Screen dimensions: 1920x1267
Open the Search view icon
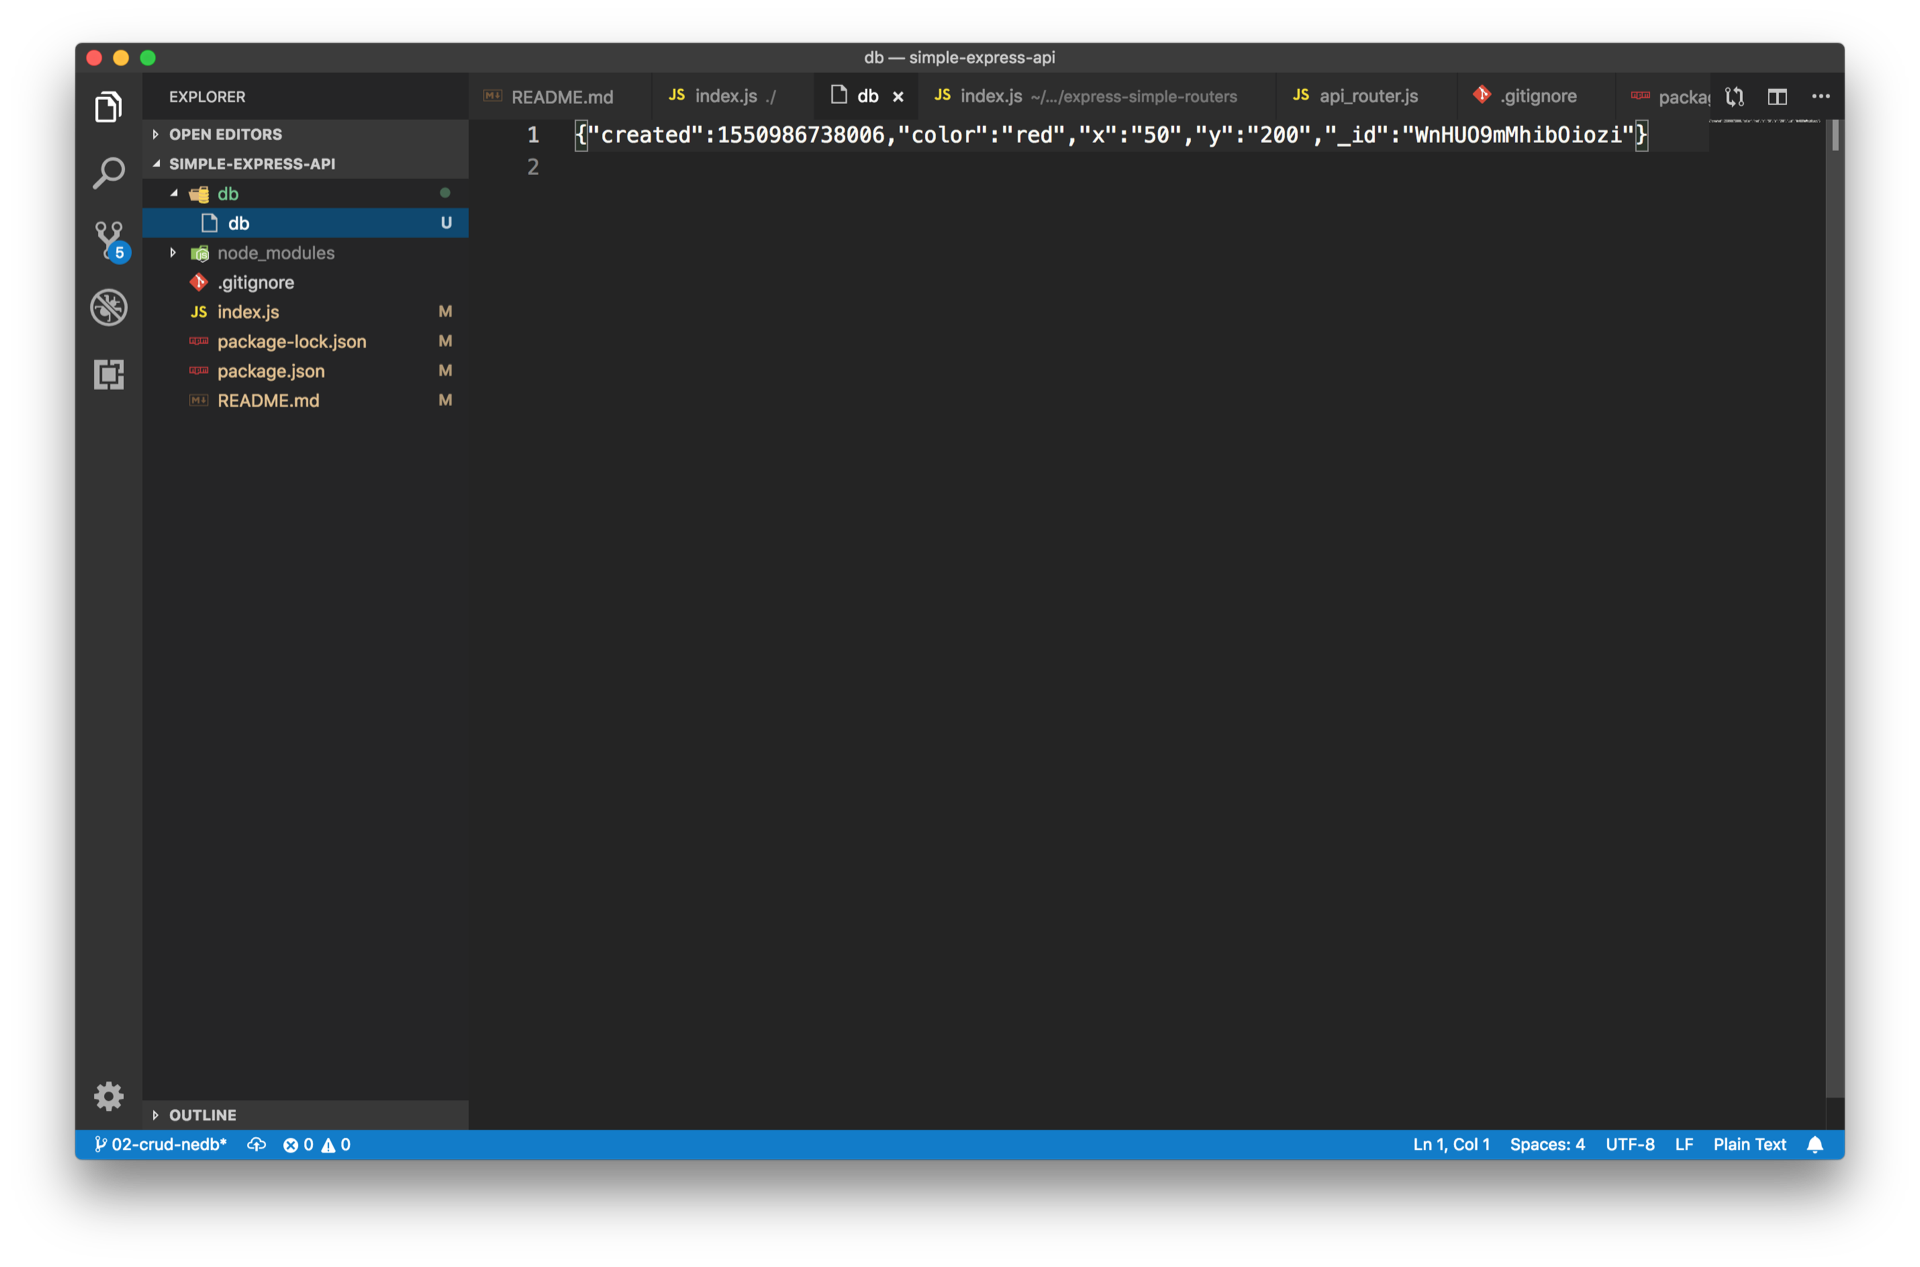pos(108,173)
